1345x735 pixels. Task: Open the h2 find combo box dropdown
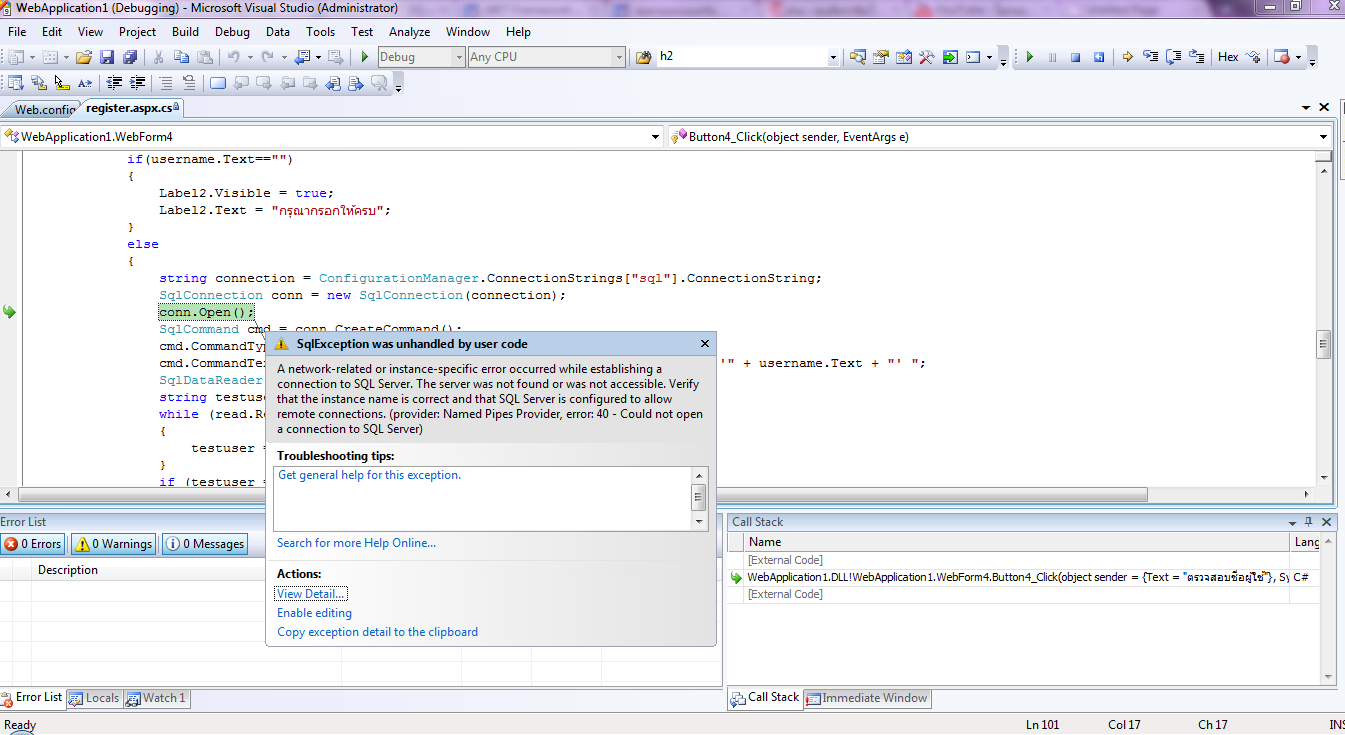[833, 57]
